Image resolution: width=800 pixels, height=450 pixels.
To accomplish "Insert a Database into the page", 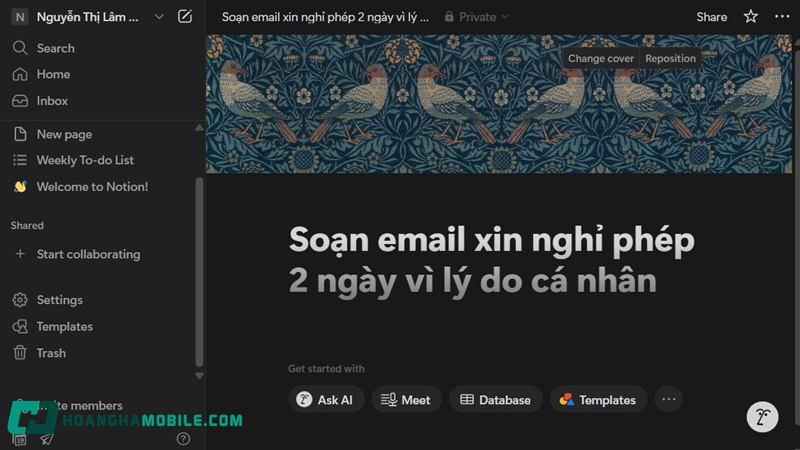I will 496,400.
